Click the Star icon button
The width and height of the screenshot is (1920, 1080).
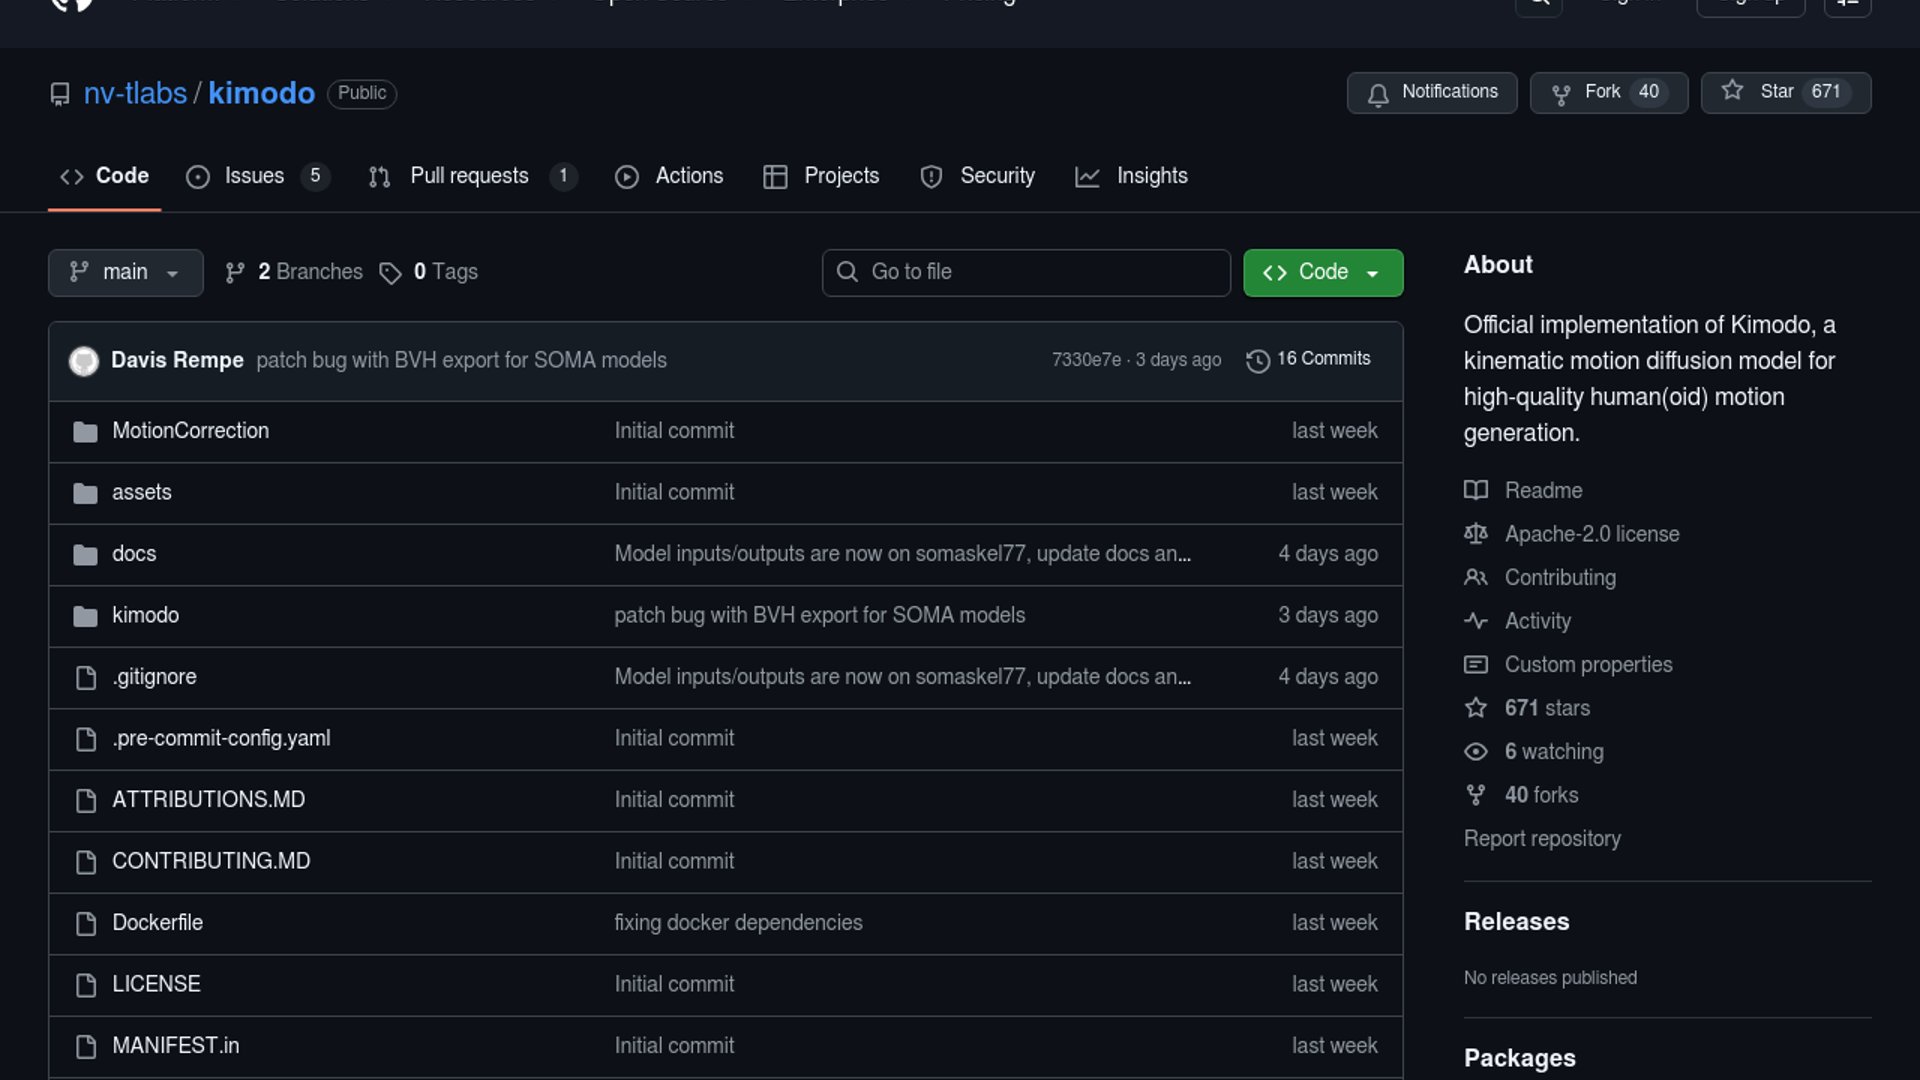[x=1732, y=91]
